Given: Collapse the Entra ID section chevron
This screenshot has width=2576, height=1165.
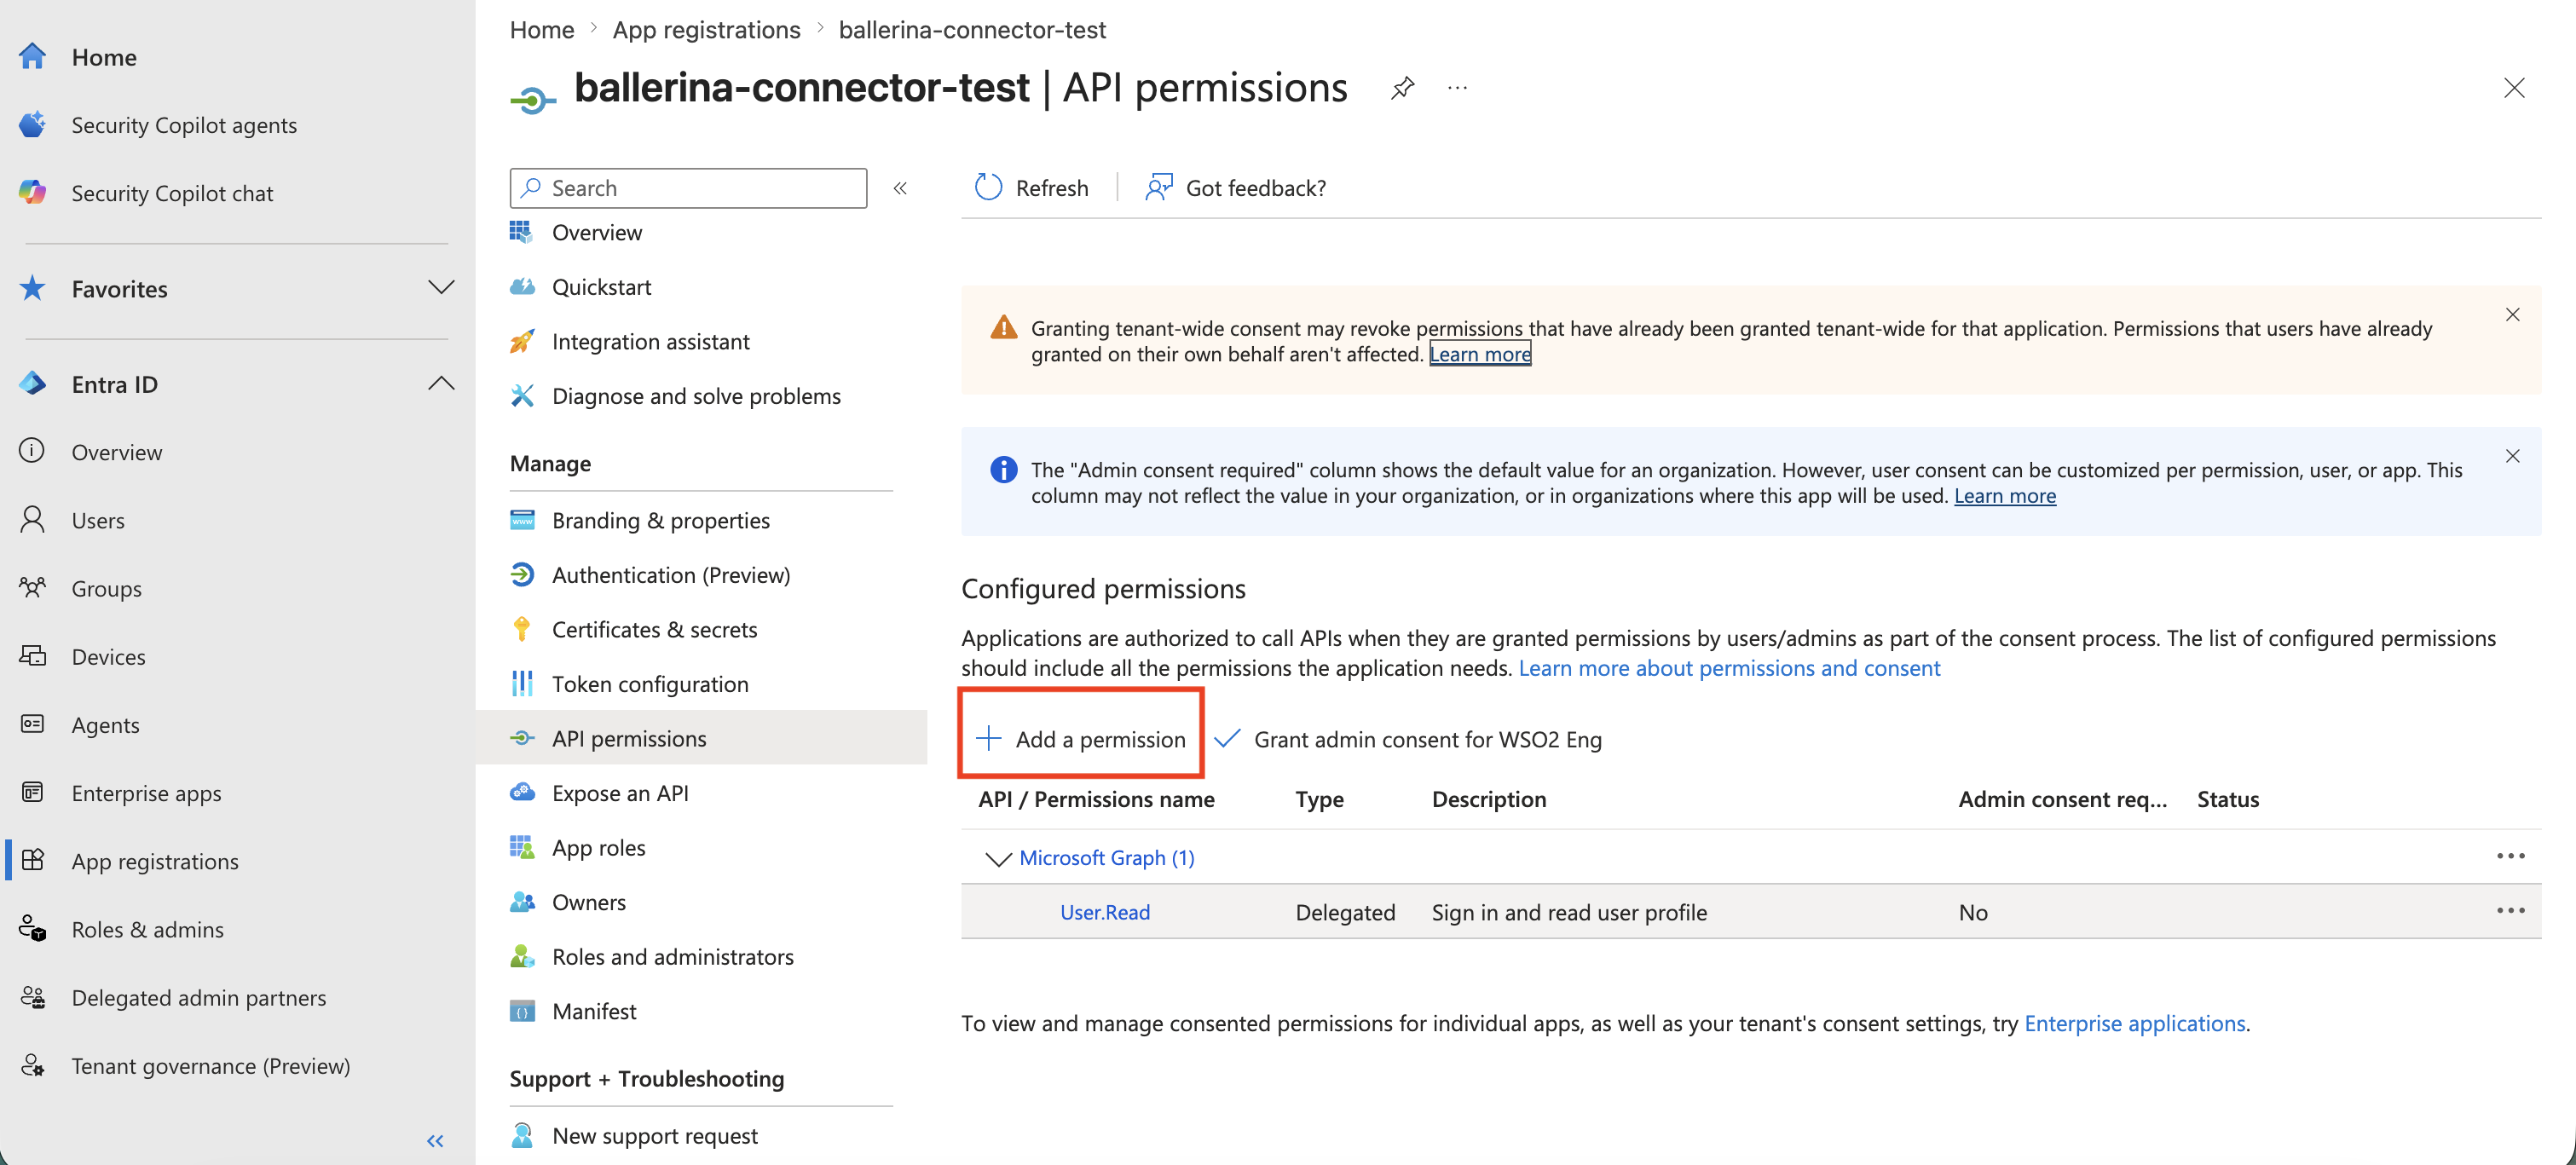Looking at the screenshot, I should click(441, 384).
